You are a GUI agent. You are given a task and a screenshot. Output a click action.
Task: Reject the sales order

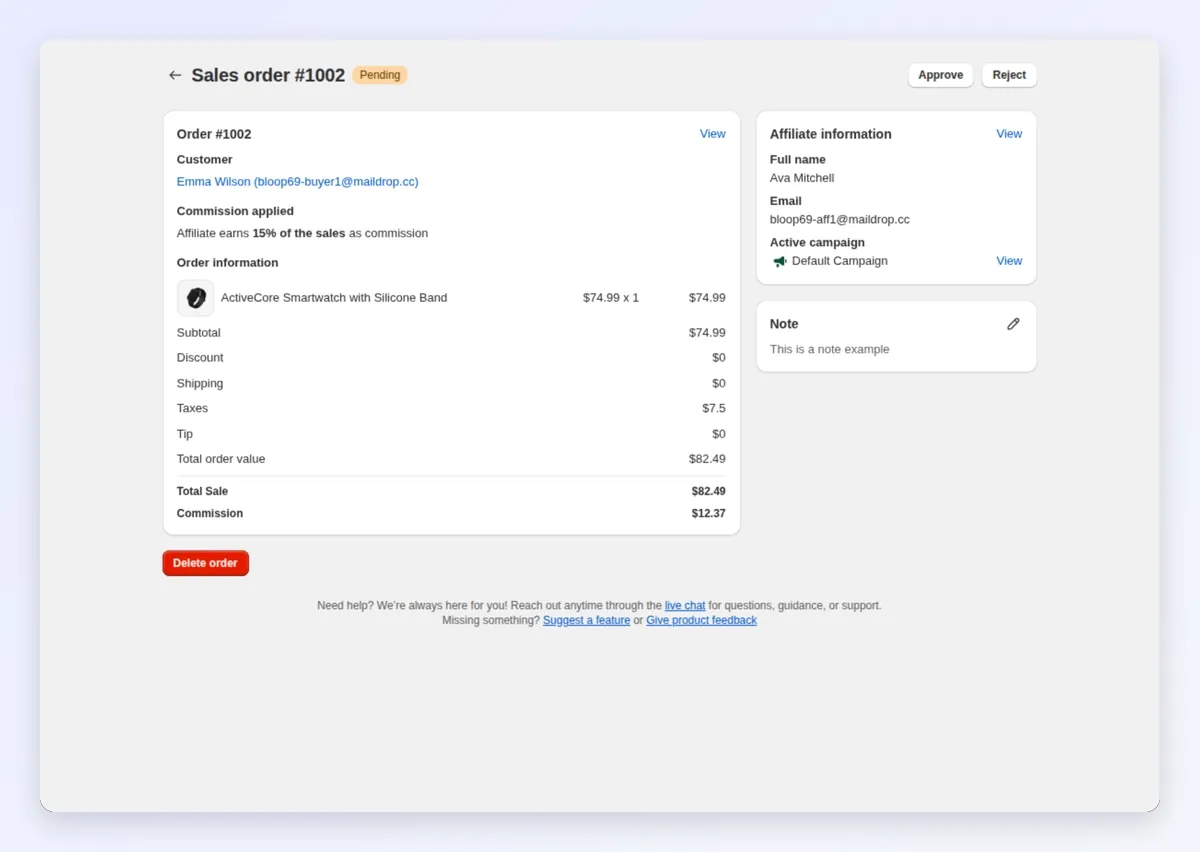tap(1009, 75)
